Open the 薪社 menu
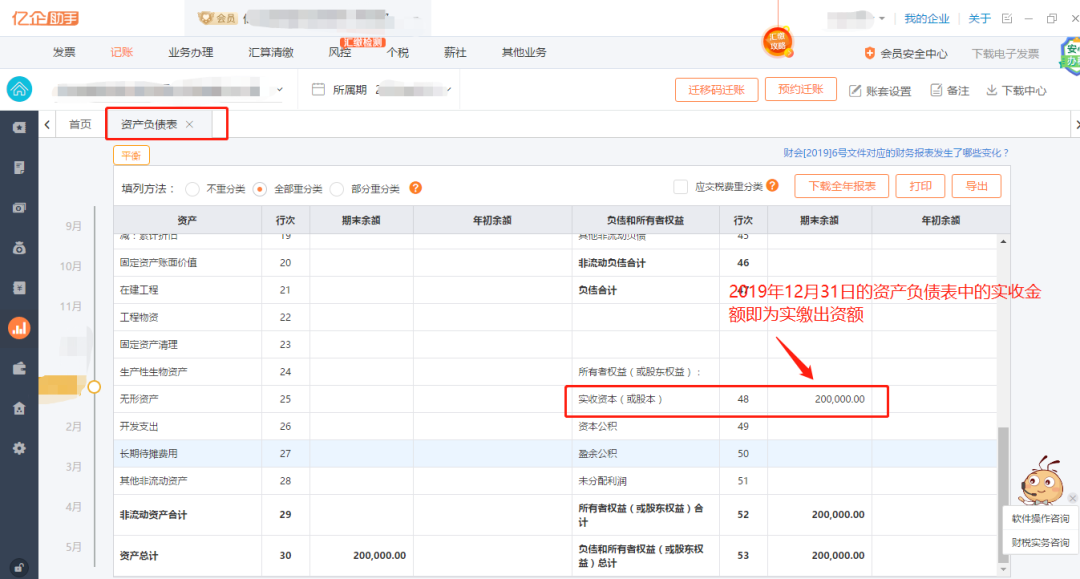 pyautogui.click(x=455, y=52)
